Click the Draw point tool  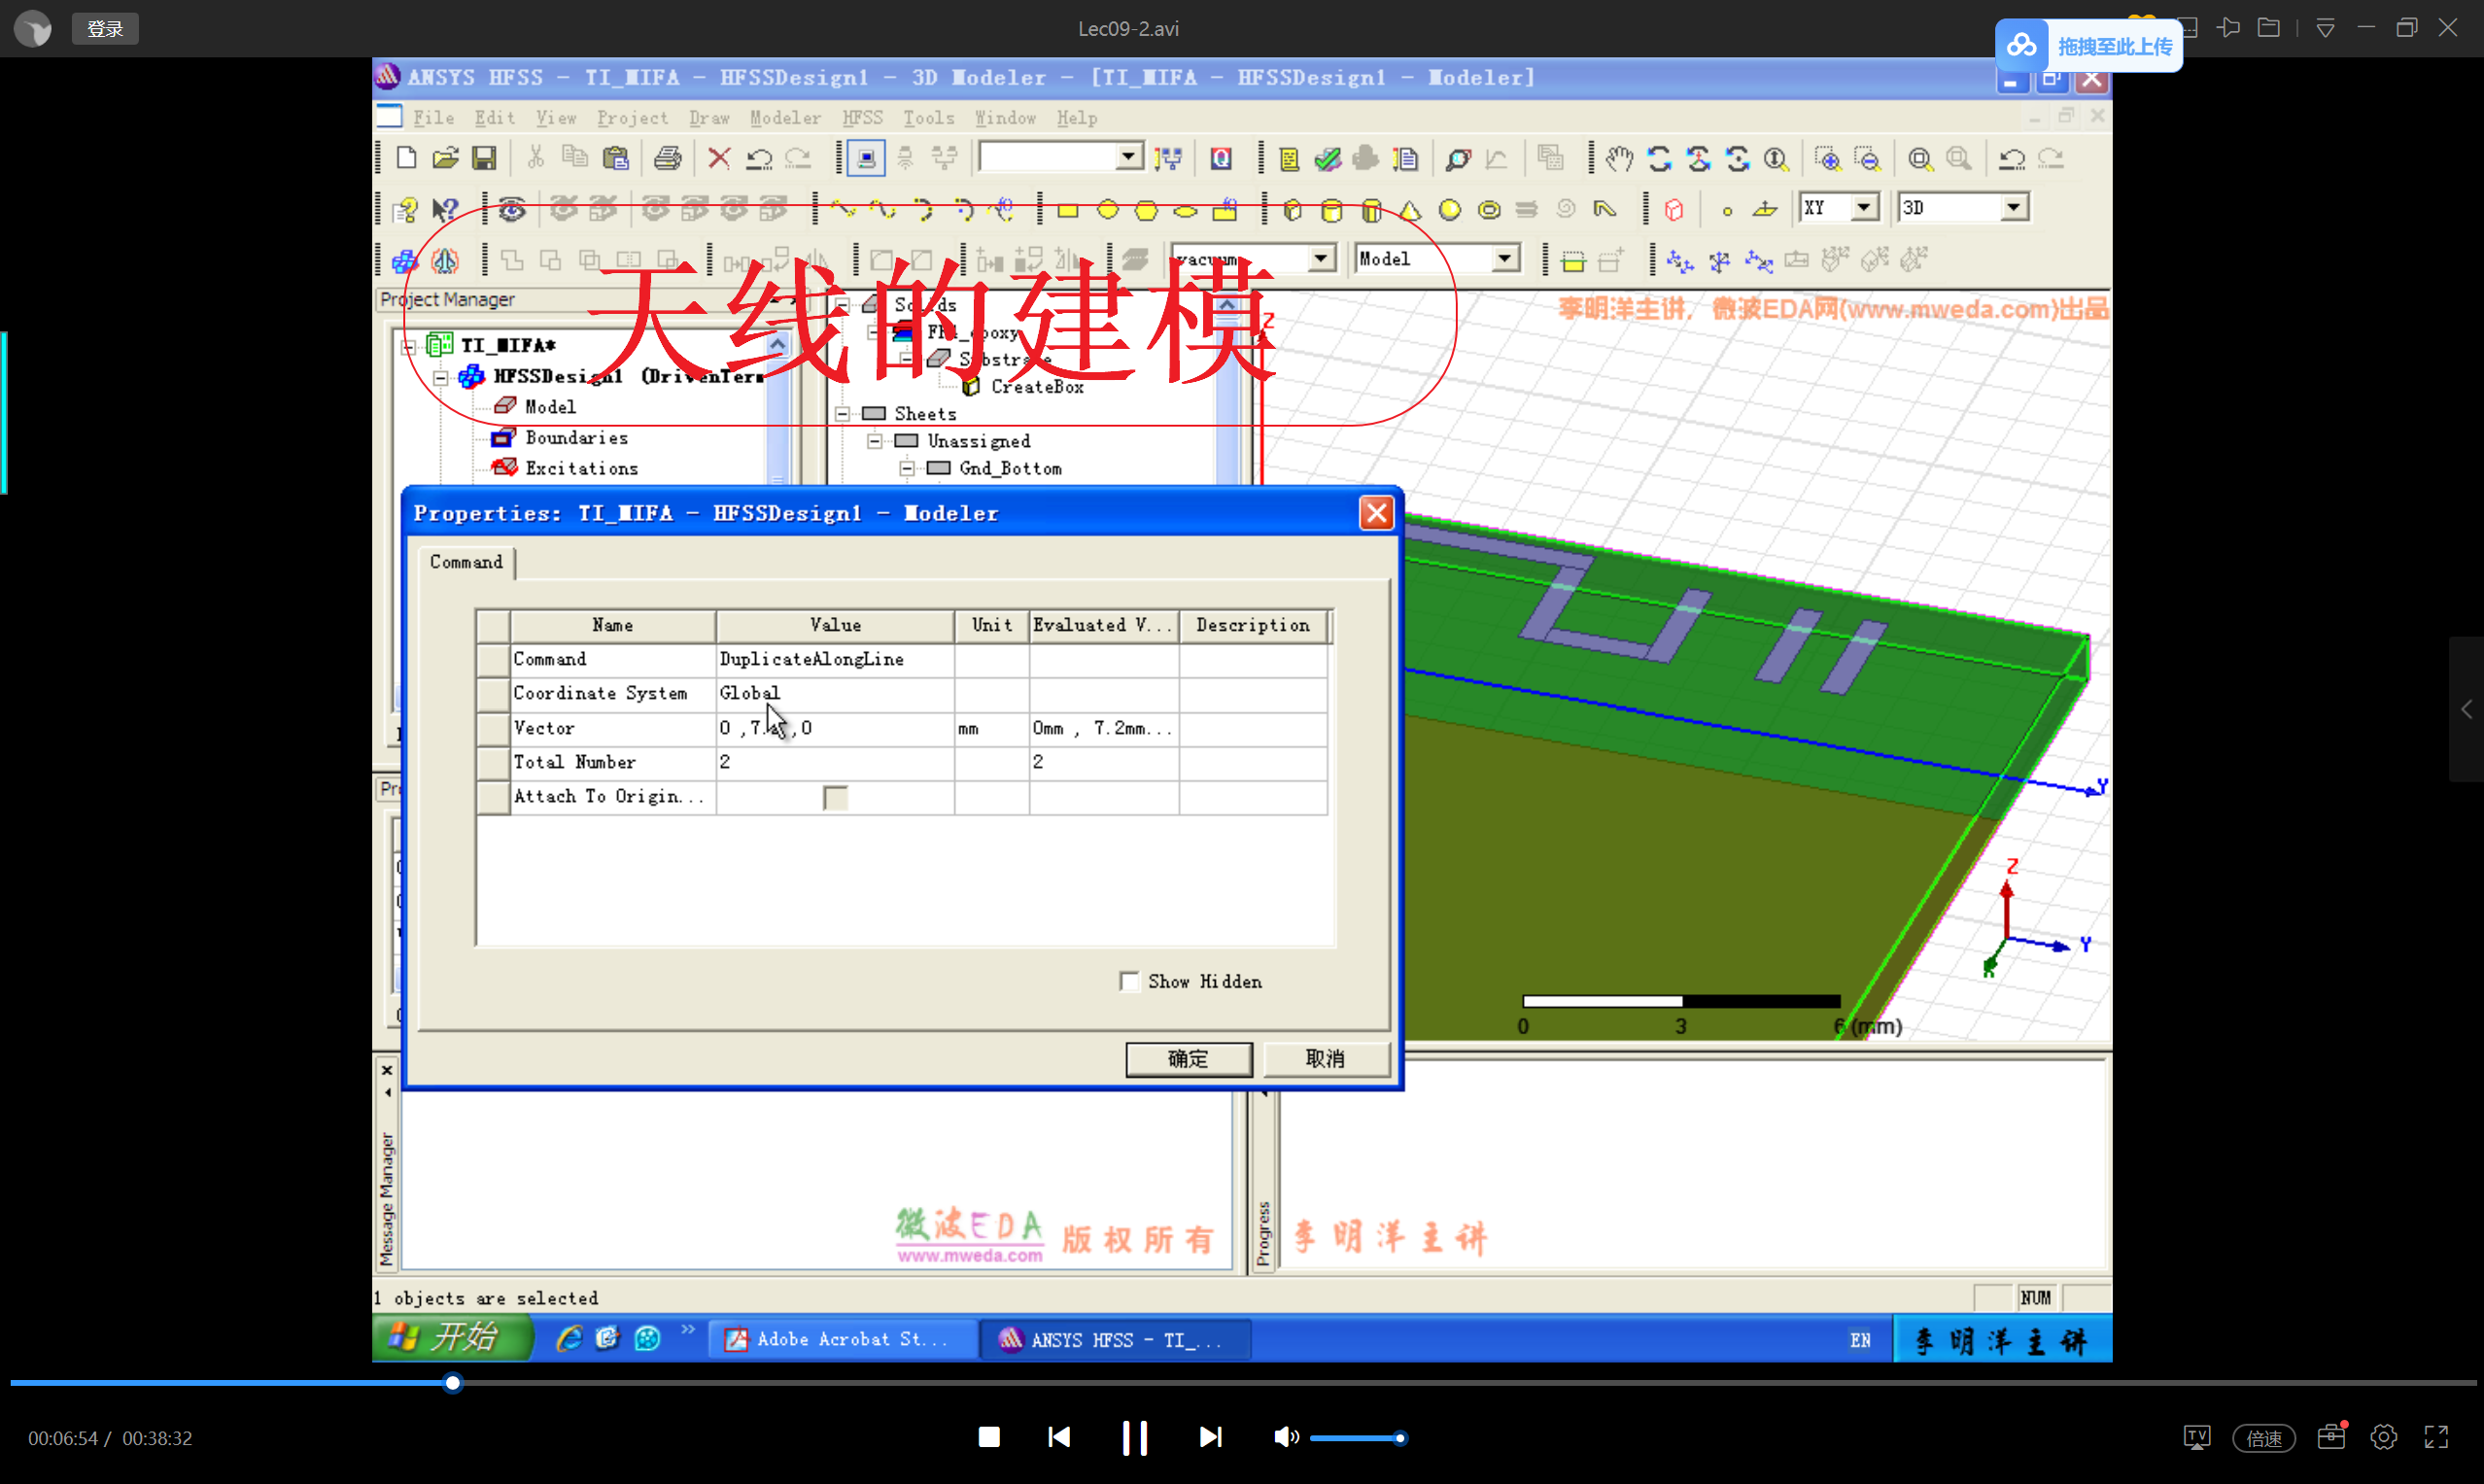(1727, 210)
